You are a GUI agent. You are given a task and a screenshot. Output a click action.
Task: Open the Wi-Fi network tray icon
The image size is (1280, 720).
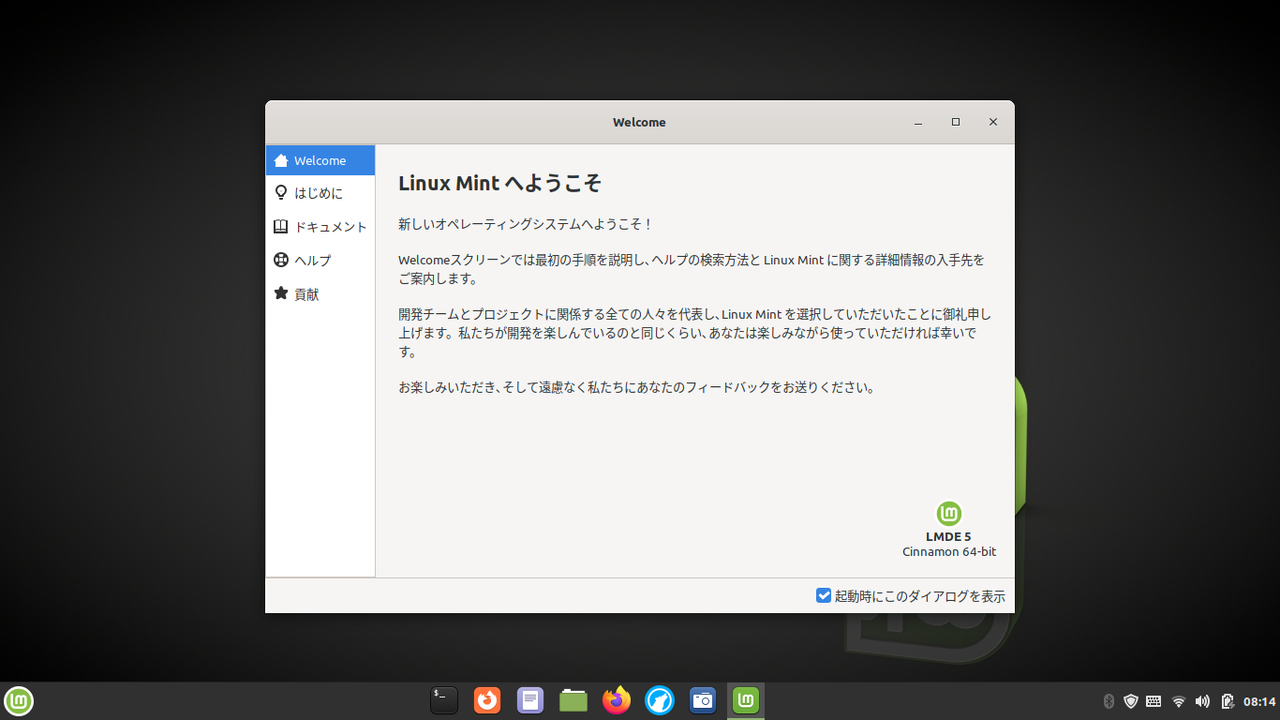point(1179,701)
